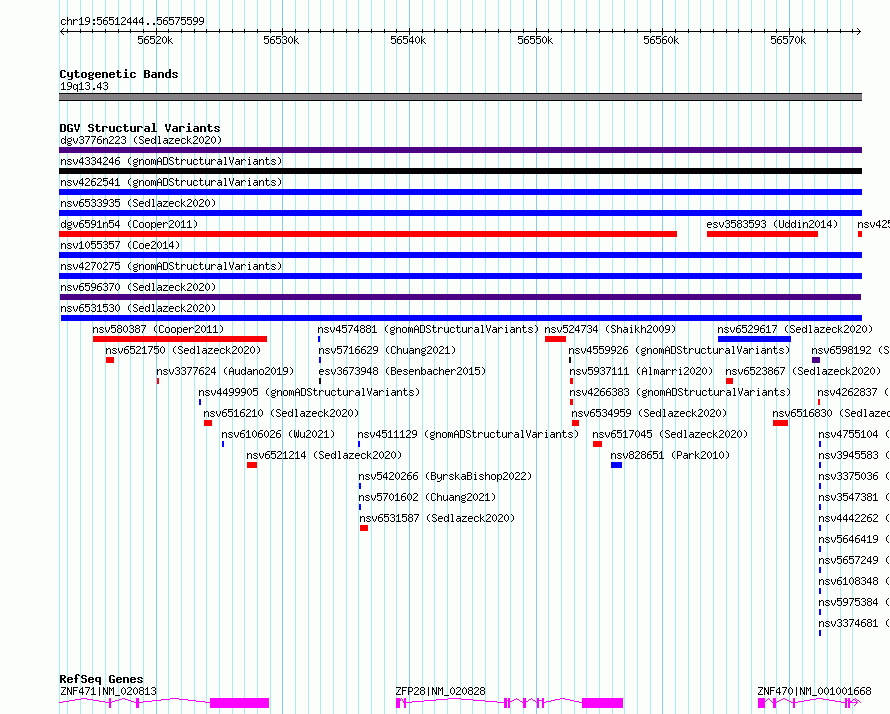
Task: Open variant nsv6516210 (Sedlazeck2020) label
Action: (x=281, y=413)
